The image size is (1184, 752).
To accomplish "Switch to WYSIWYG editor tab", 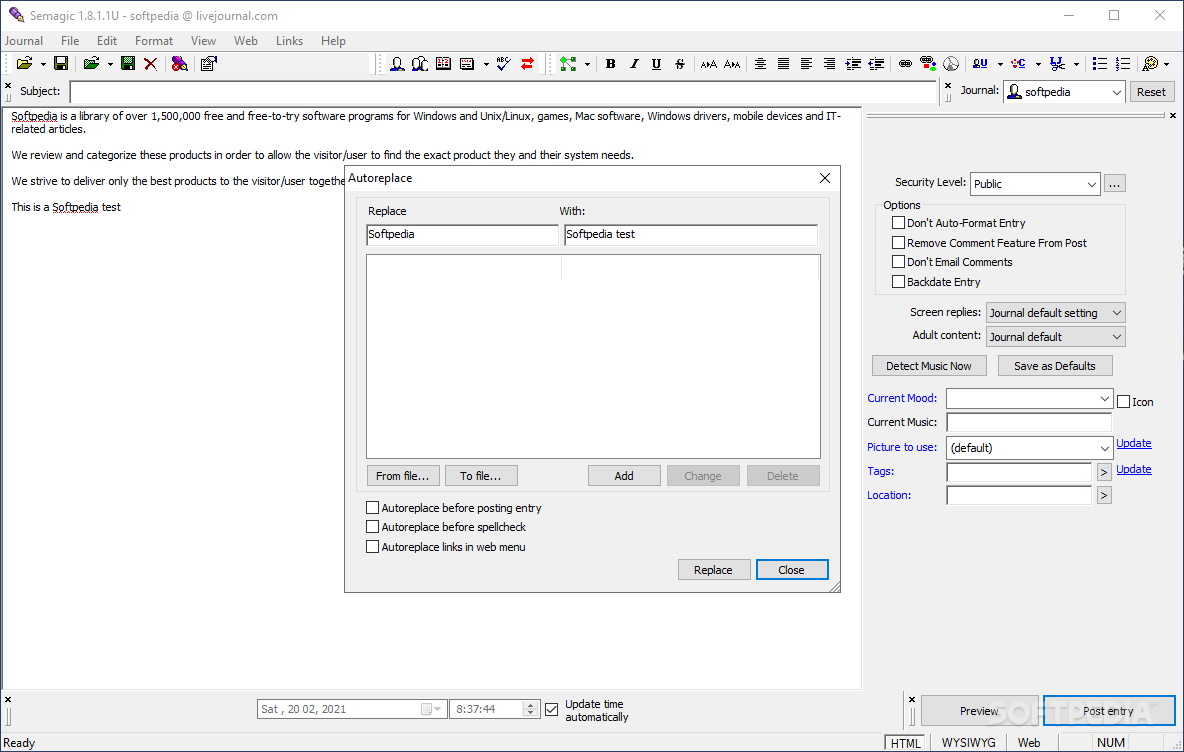I will [968, 743].
